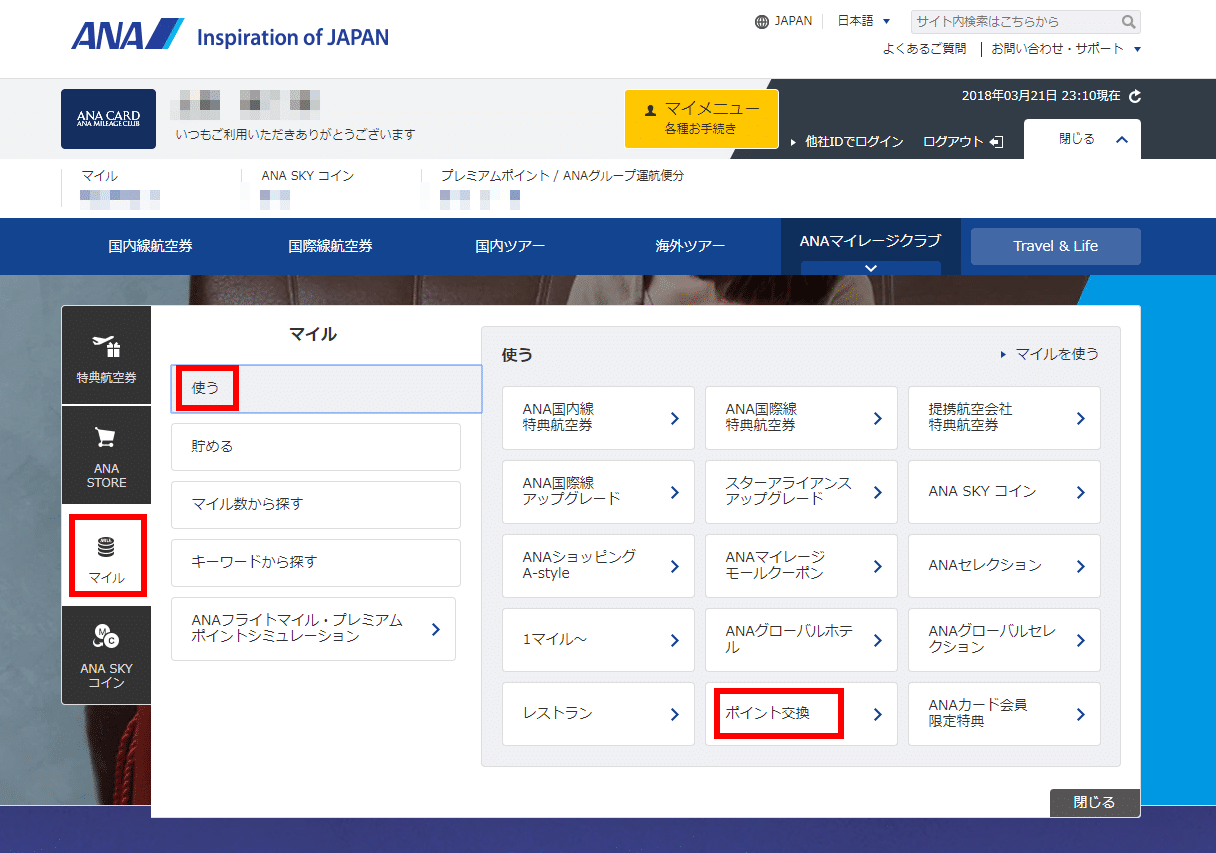
Task: Click the site search magnifier icon
Action: [1128, 22]
